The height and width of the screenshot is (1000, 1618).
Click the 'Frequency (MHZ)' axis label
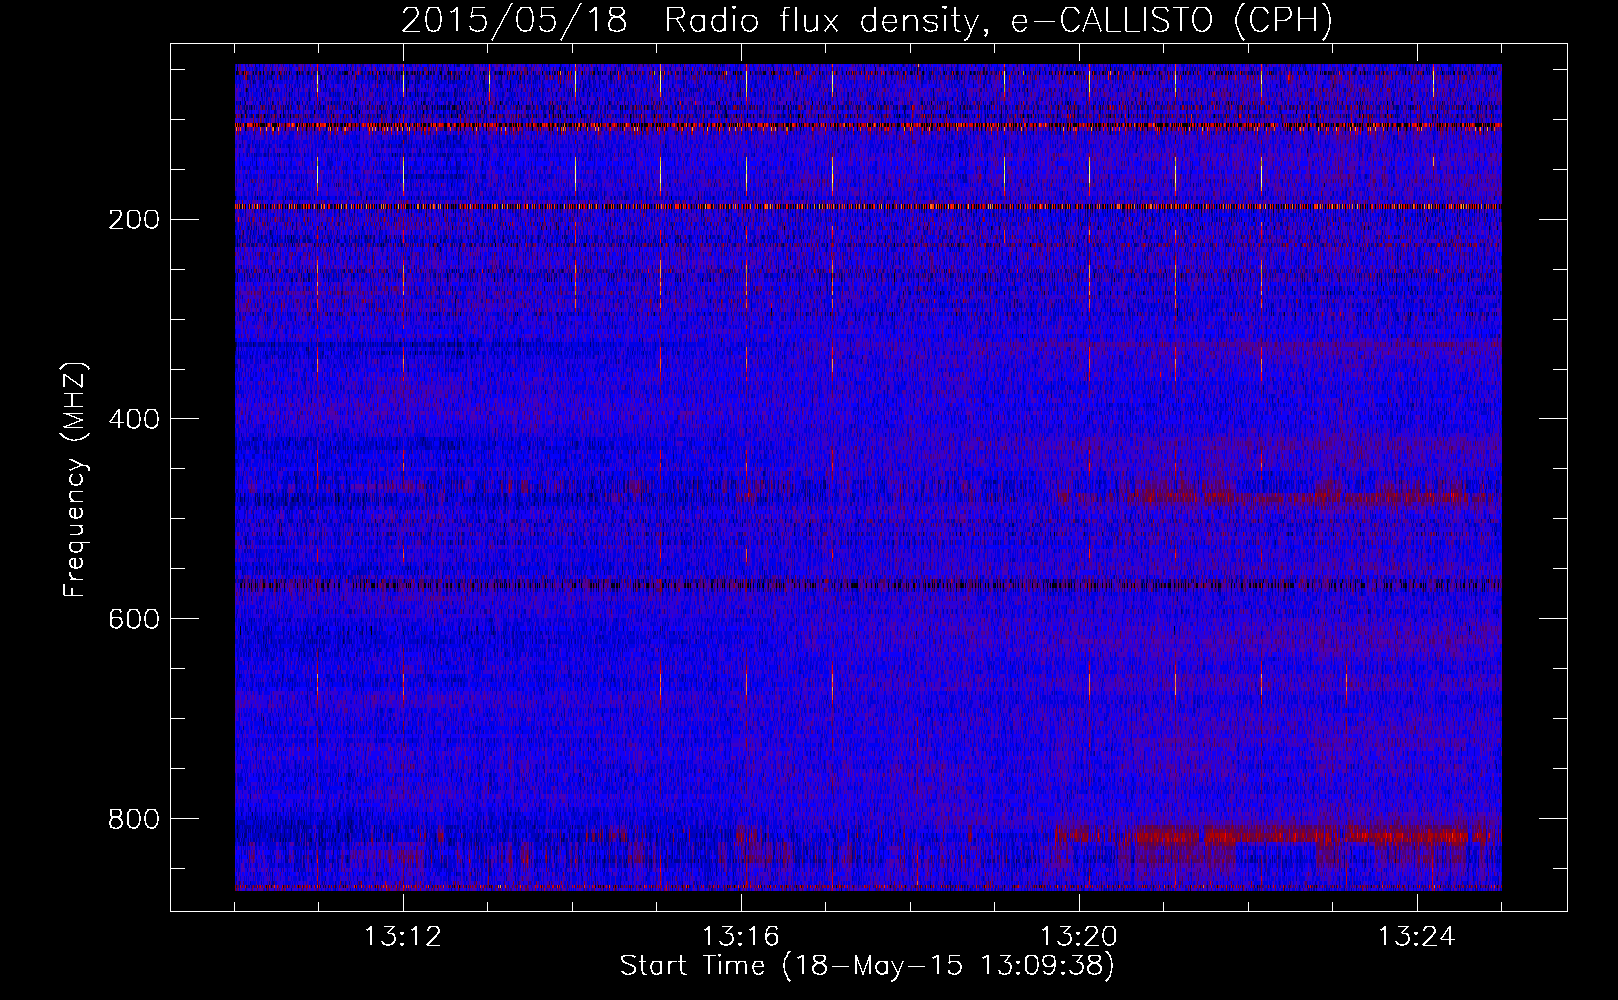point(75,479)
